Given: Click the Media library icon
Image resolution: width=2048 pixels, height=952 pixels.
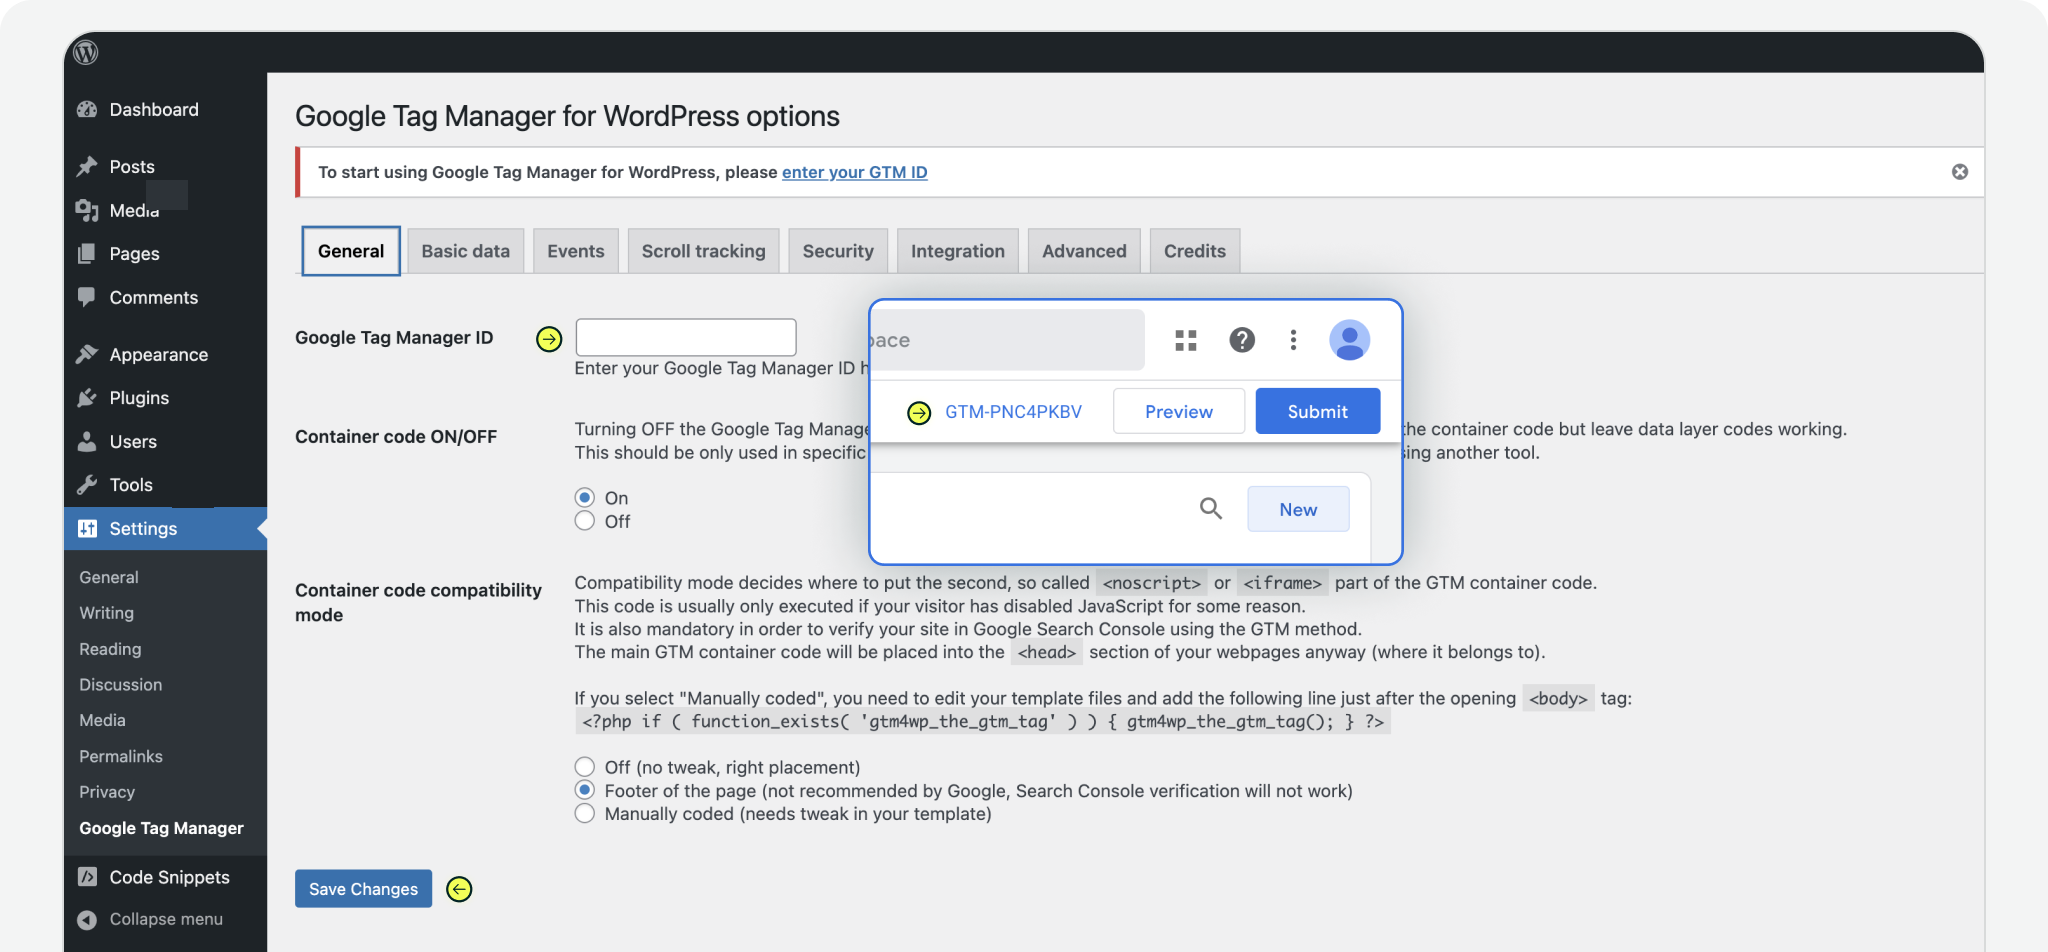Looking at the screenshot, I should [87, 210].
